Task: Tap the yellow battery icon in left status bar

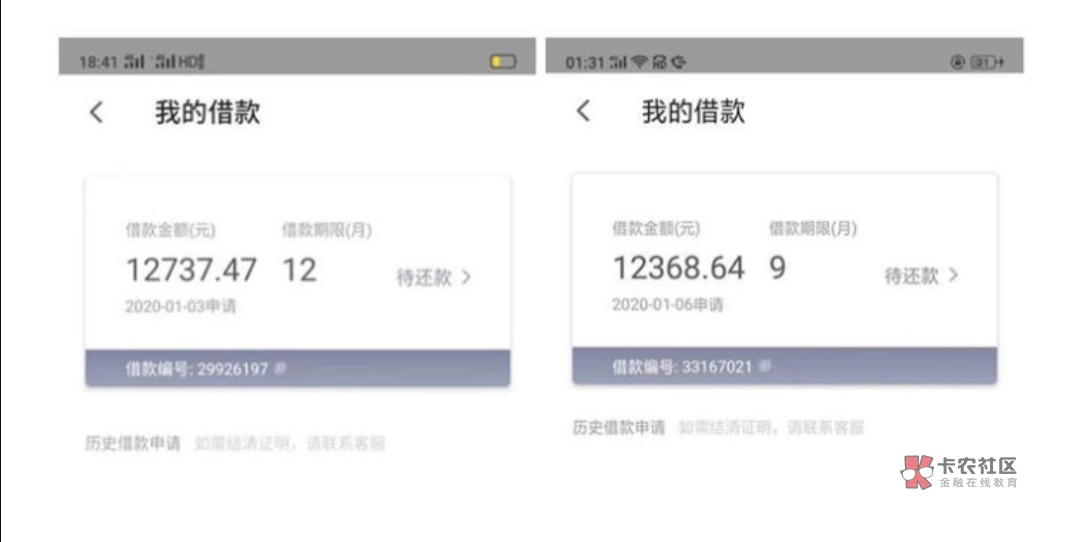Action: pyautogui.click(x=502, y=62)
